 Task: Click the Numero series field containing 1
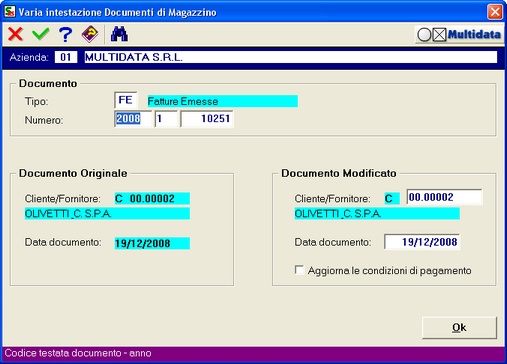[166, 119]
